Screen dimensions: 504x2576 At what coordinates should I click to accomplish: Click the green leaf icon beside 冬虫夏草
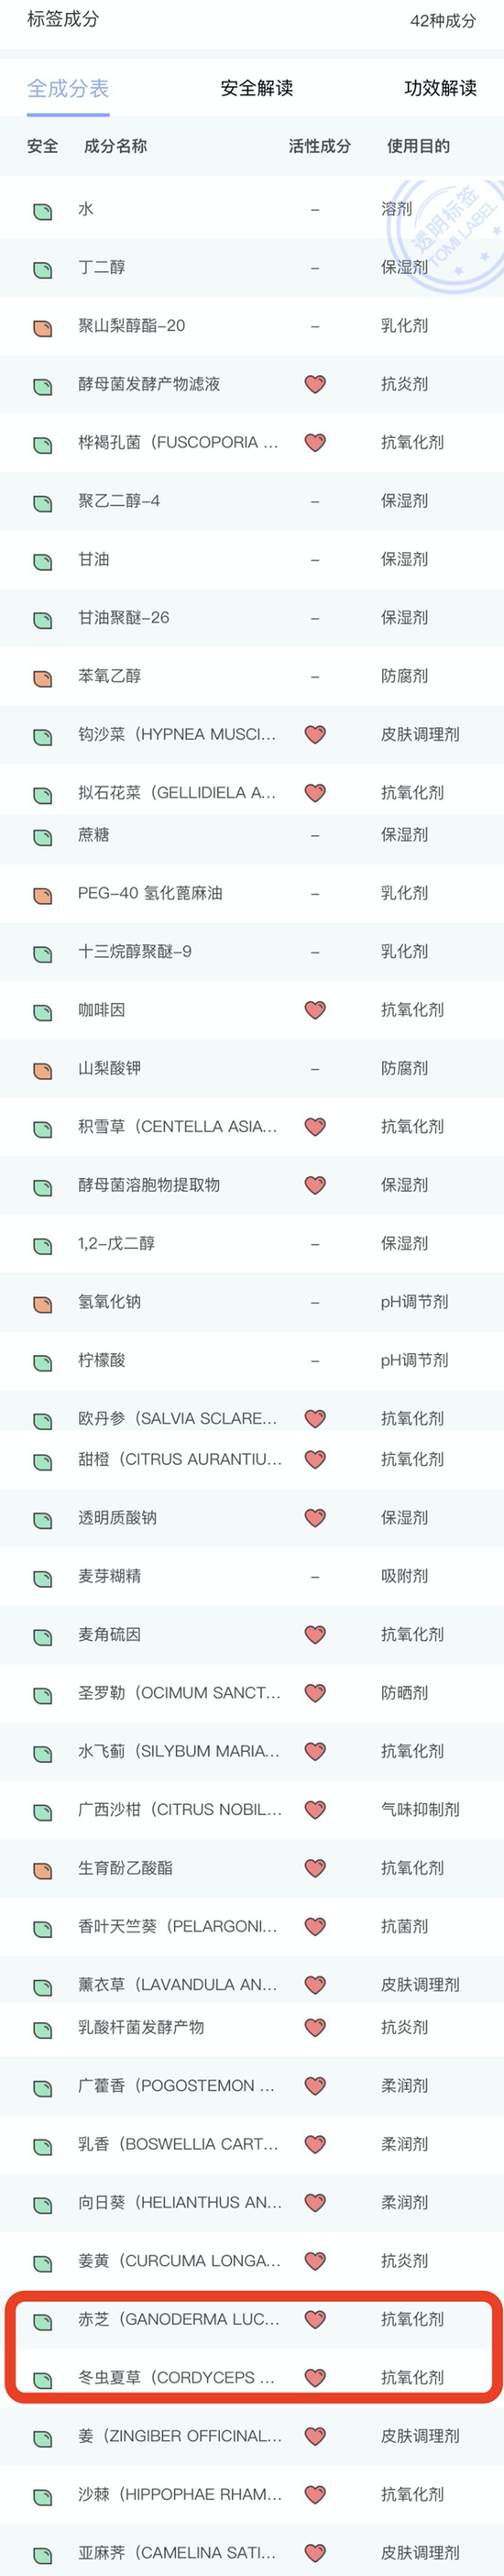(x=42, y=2379)
